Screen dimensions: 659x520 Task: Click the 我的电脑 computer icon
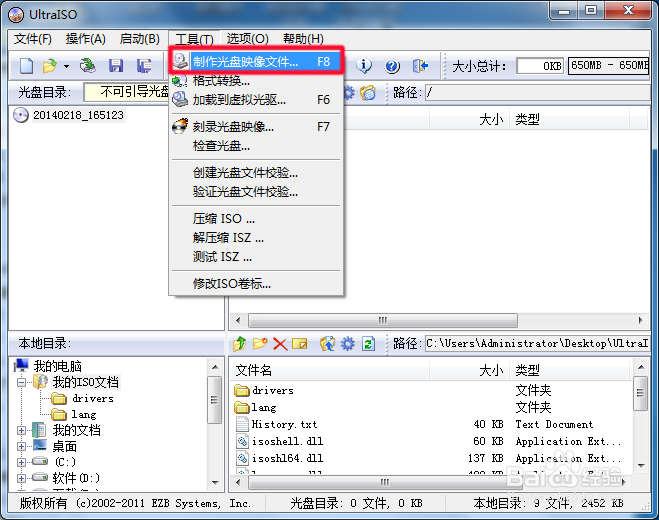point(21,366)
